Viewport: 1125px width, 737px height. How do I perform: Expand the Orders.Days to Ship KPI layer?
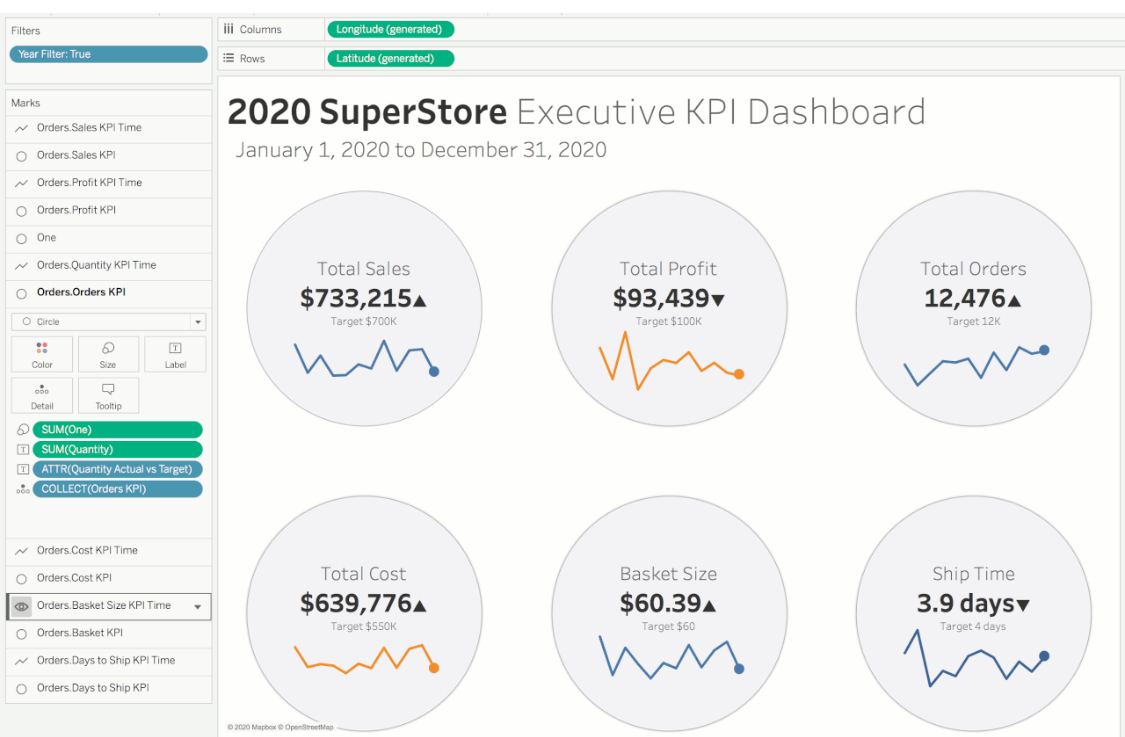pos(108,688)
